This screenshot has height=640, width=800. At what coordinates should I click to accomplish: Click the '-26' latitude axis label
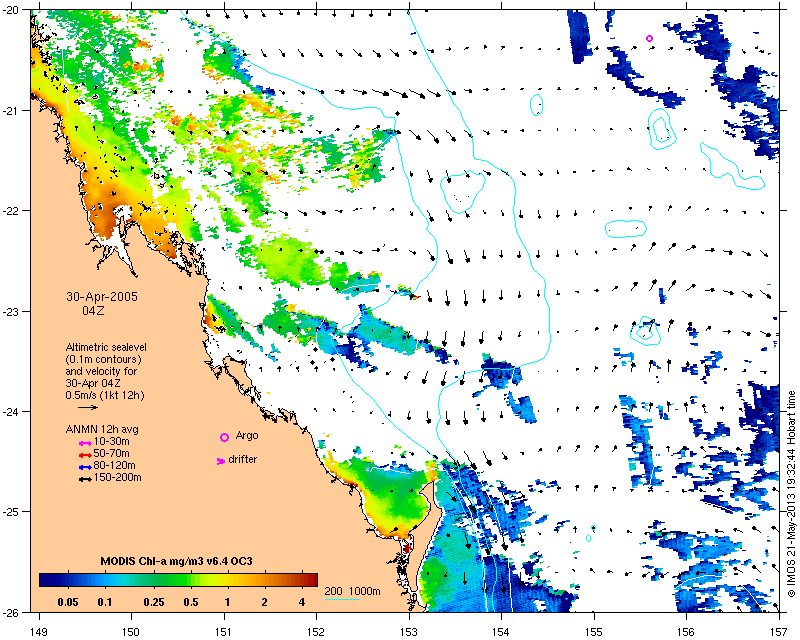coord(12,612)
